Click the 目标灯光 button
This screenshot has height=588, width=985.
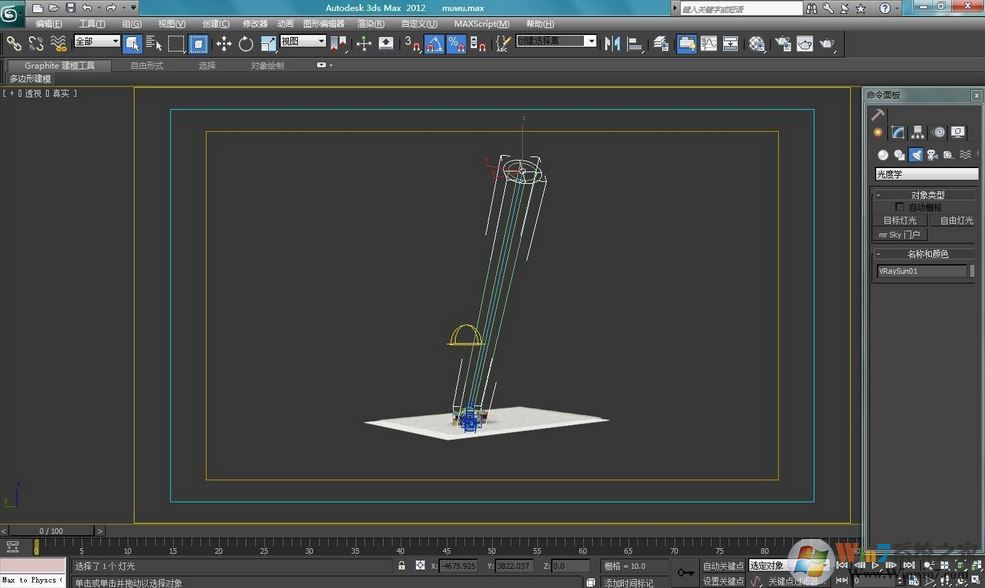[899, 220]
